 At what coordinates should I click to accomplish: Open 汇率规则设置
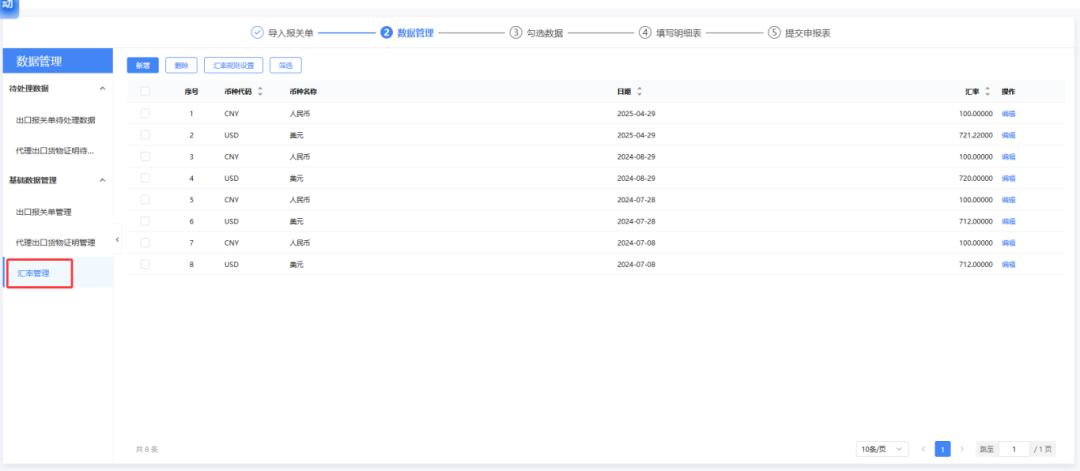tap(233, 65)
